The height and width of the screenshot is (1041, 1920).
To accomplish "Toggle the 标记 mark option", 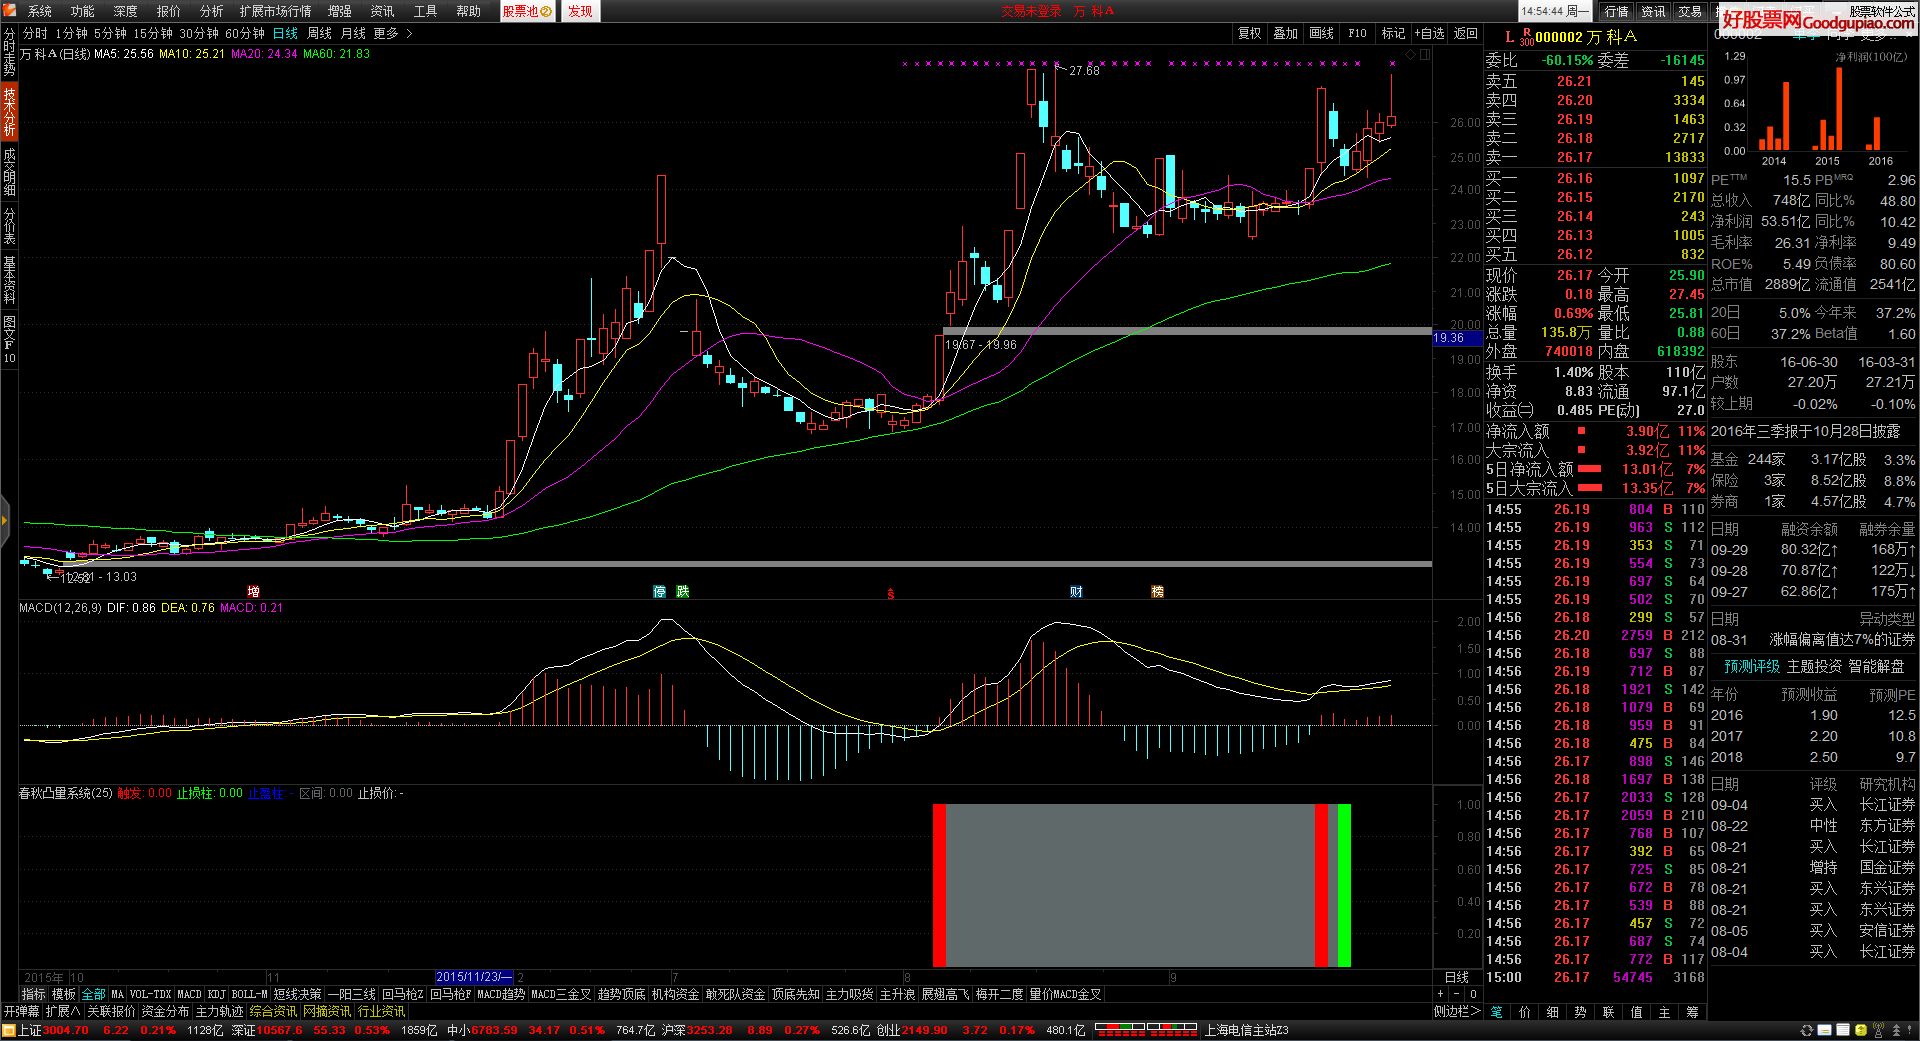I will (x=1393, y=33).
